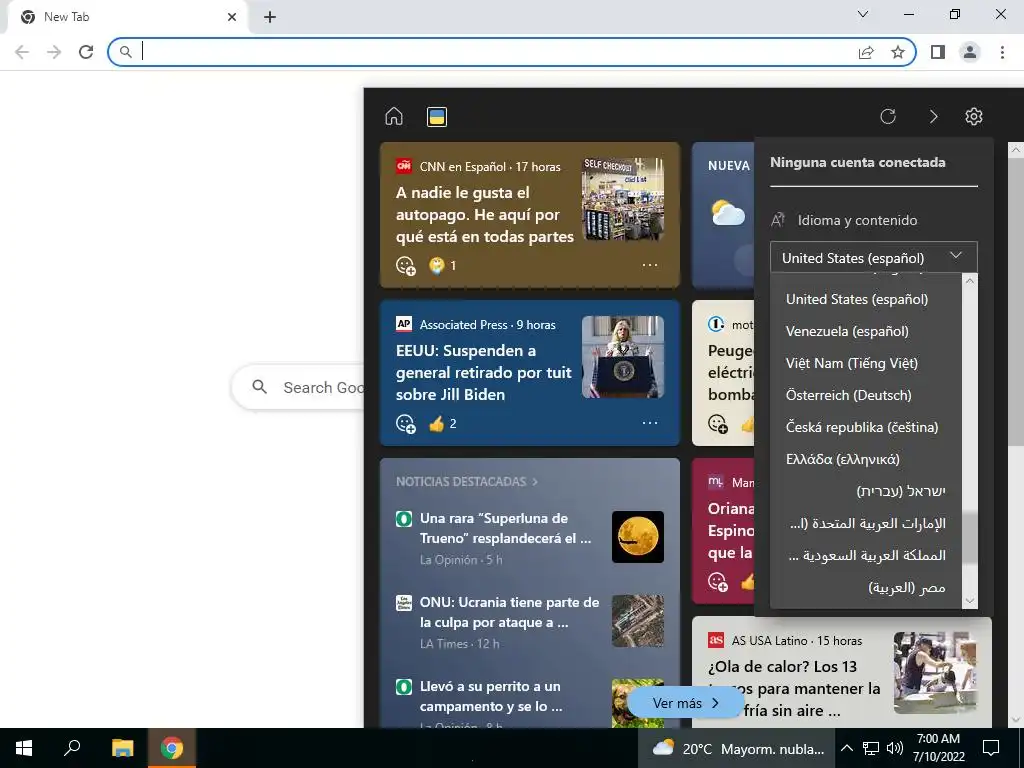
Task: Open the Superluna de Trueno story
Action: pyautogui.click(x=505, y=528)
